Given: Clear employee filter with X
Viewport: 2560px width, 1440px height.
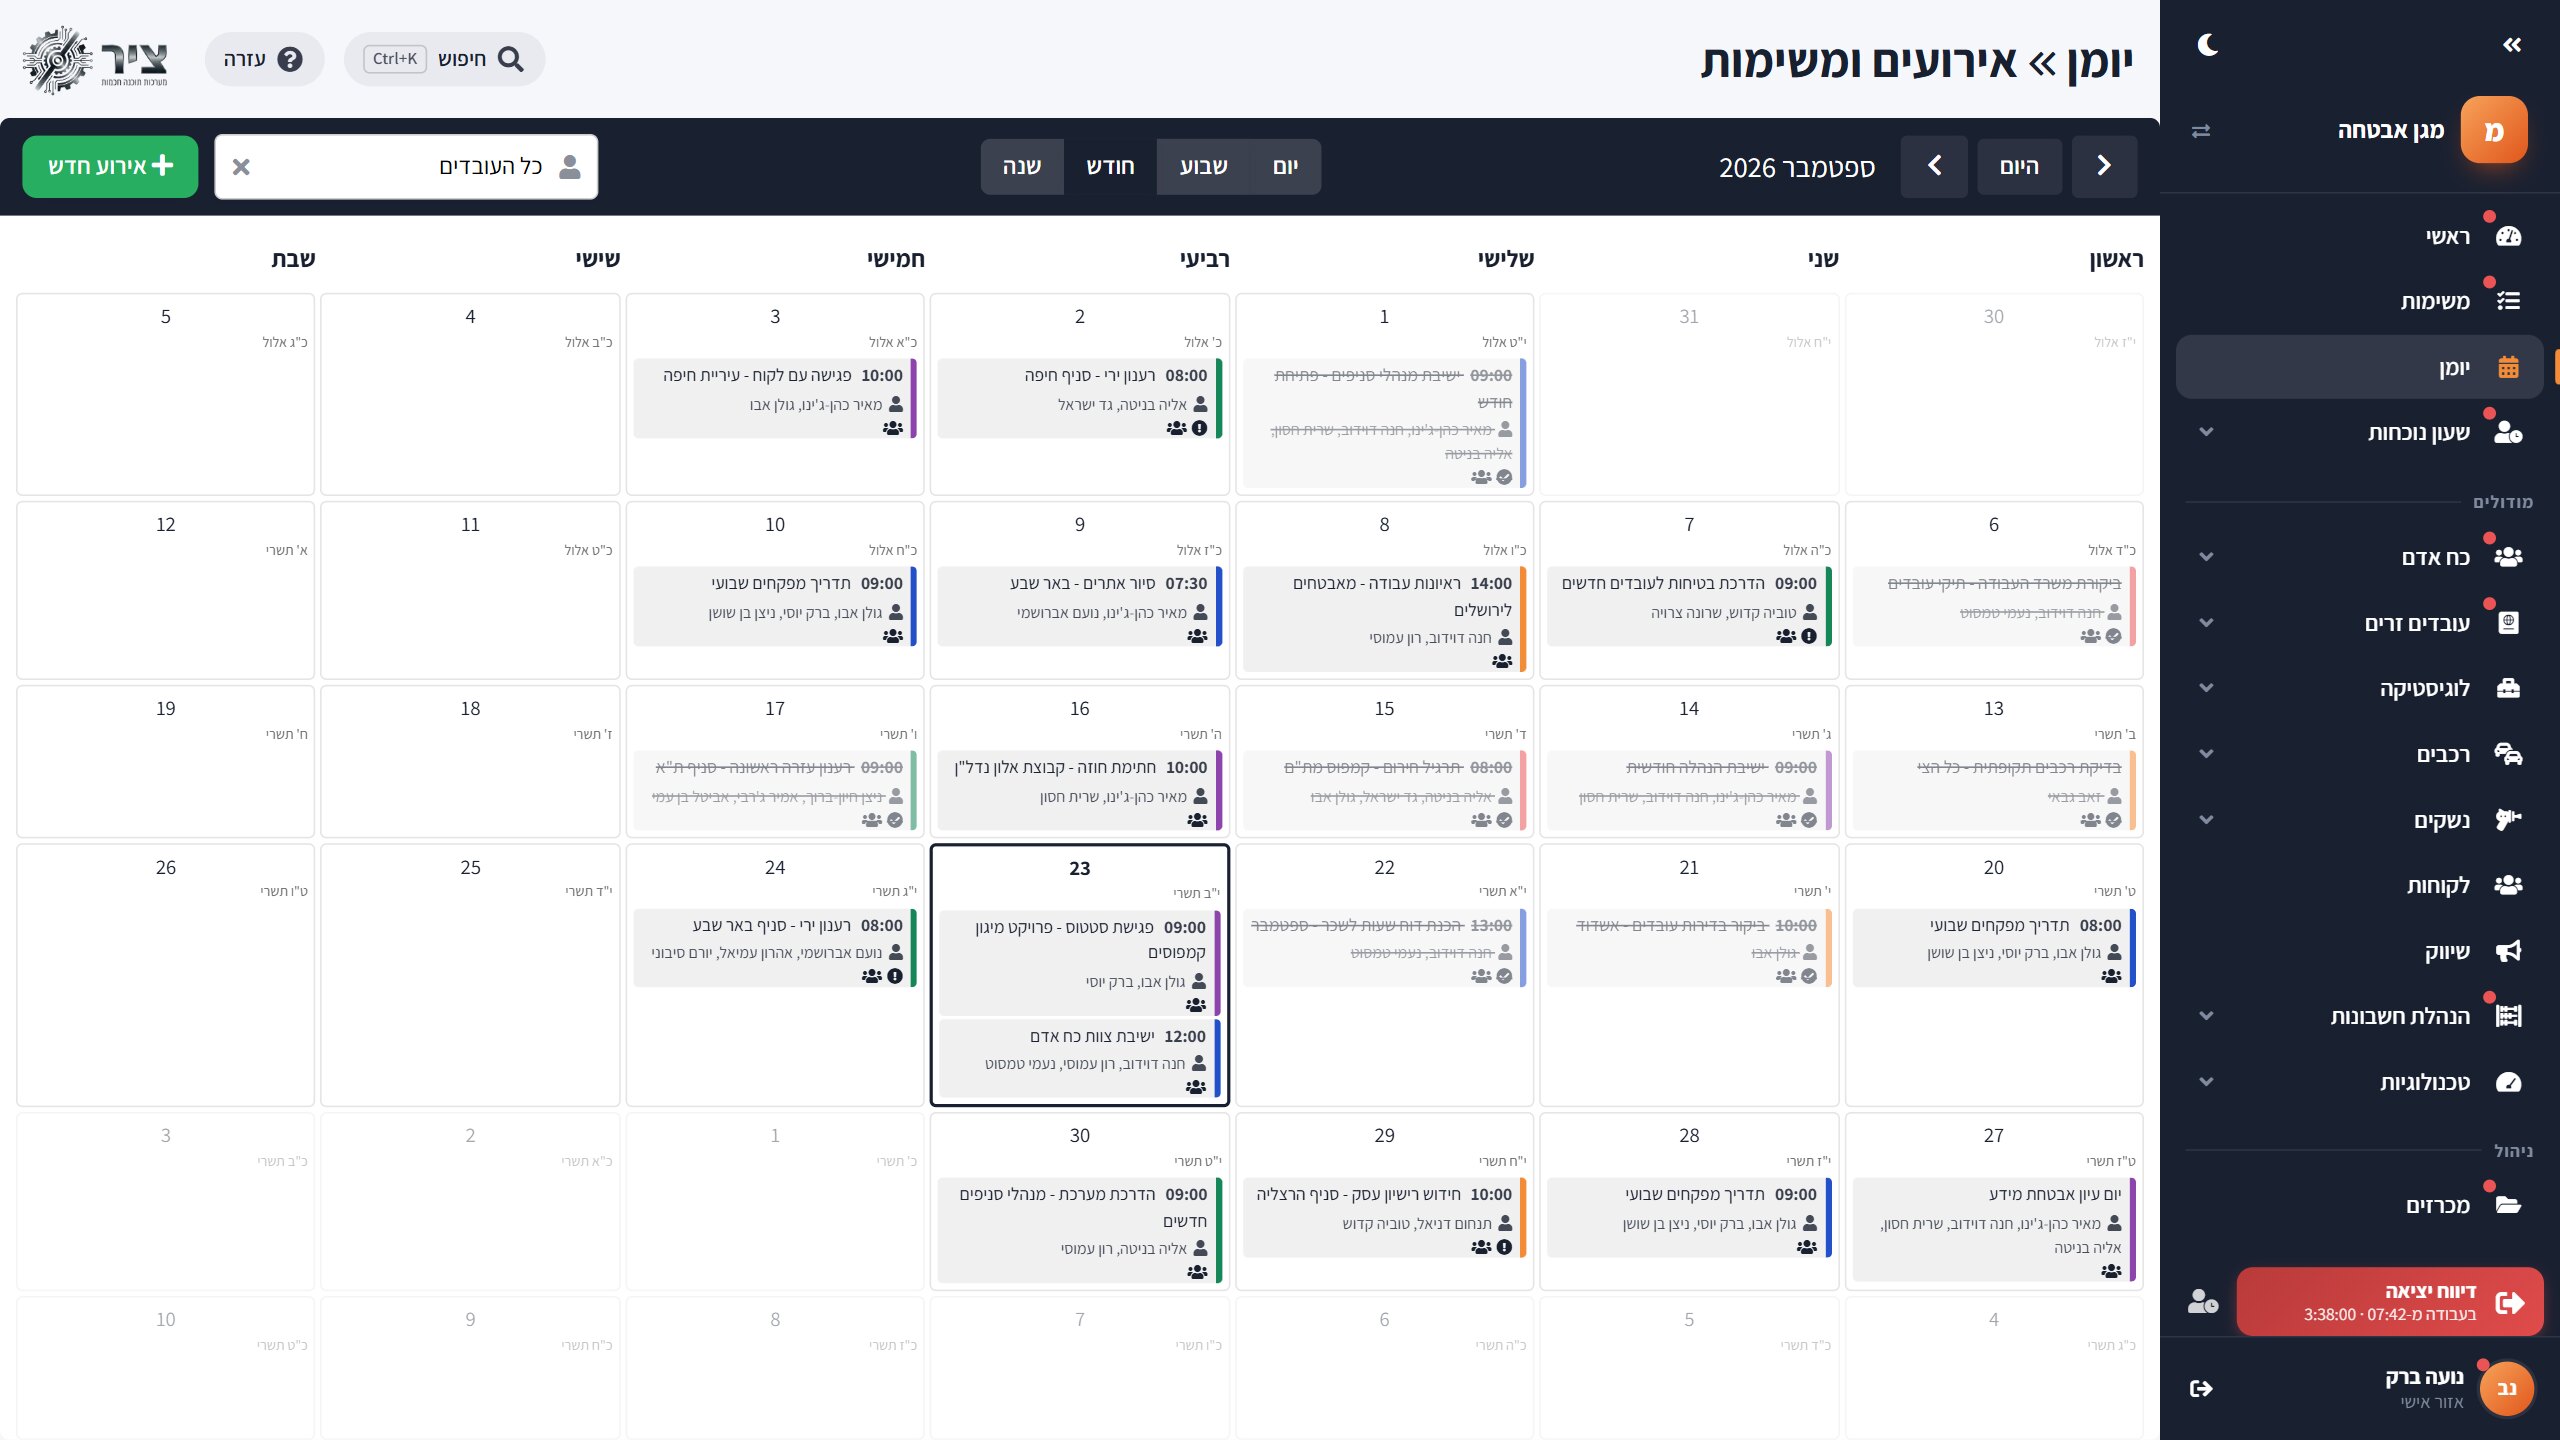Looking at the screenshot, I should pos(241,167).
